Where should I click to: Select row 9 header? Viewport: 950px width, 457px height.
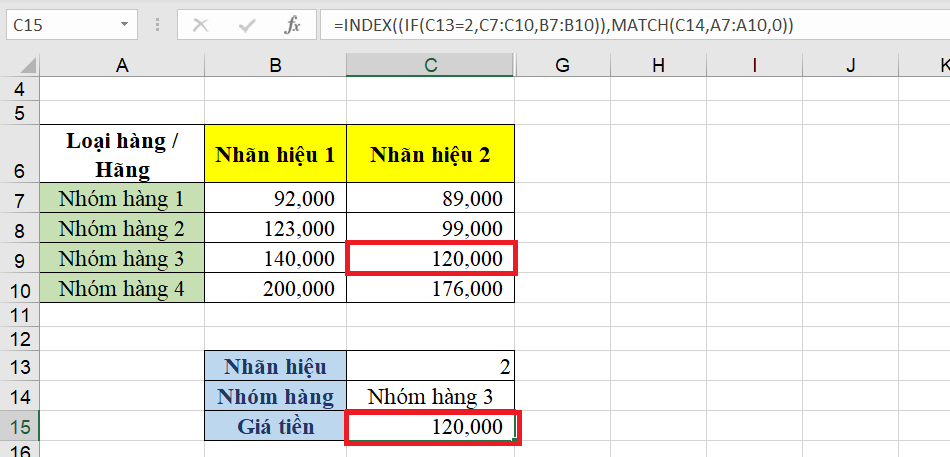[19, 259]
